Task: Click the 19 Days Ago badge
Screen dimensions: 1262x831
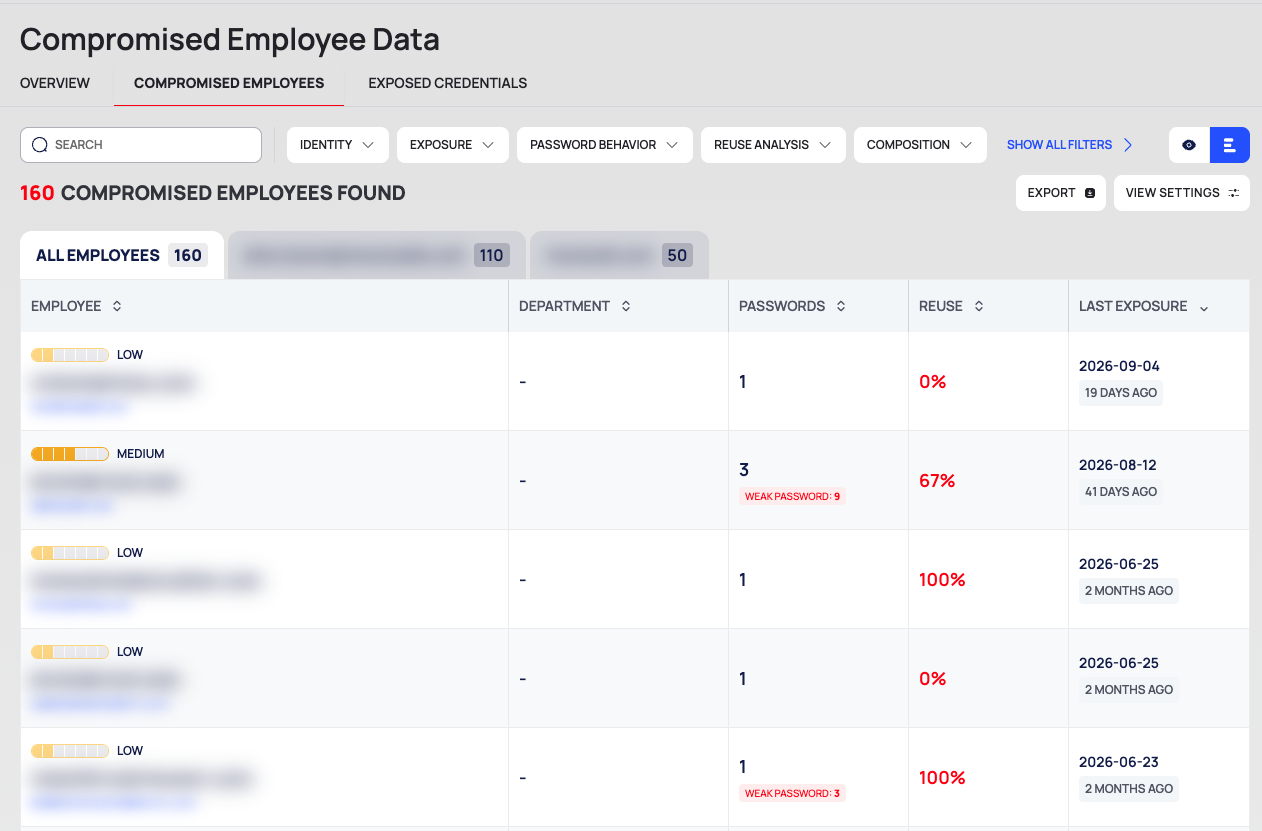Action: pos(1121,393)
